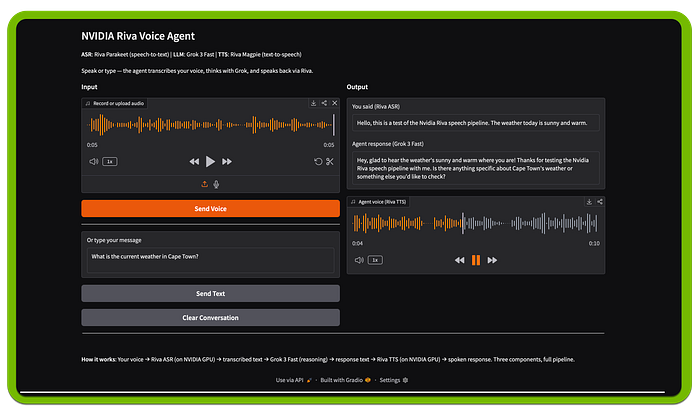Image resolution: width=700 pixels, height=420 pixels.
Task: Open 'Built with Gradio' link
Action: [x=345, y=380]
